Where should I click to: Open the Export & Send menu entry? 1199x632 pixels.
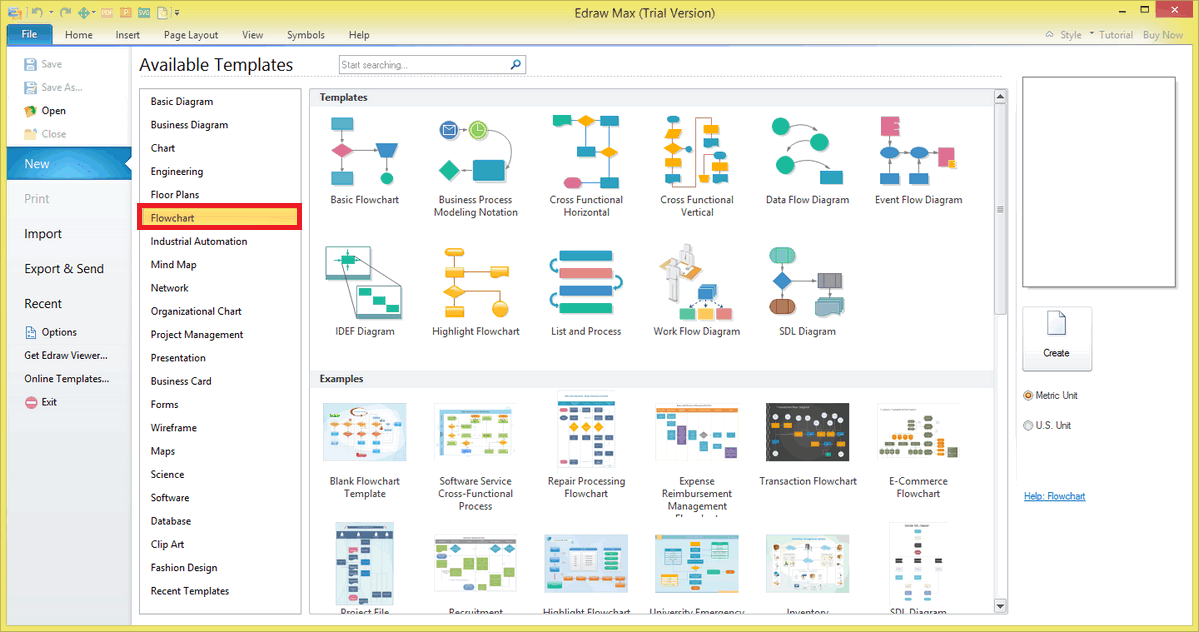(63, 269)
